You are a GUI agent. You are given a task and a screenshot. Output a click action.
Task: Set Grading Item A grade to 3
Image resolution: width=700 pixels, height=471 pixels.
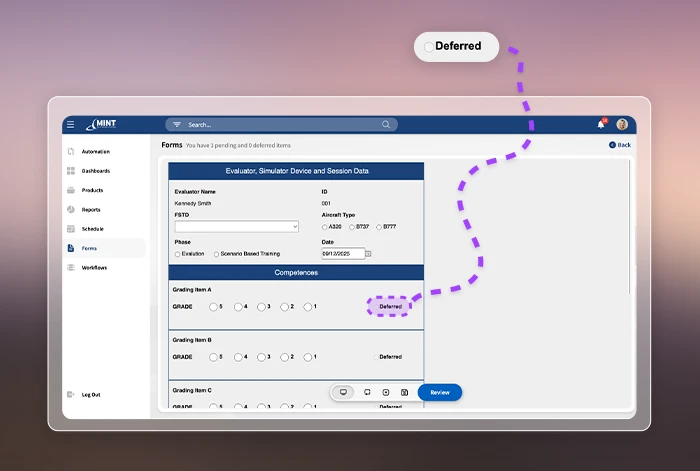261,307
